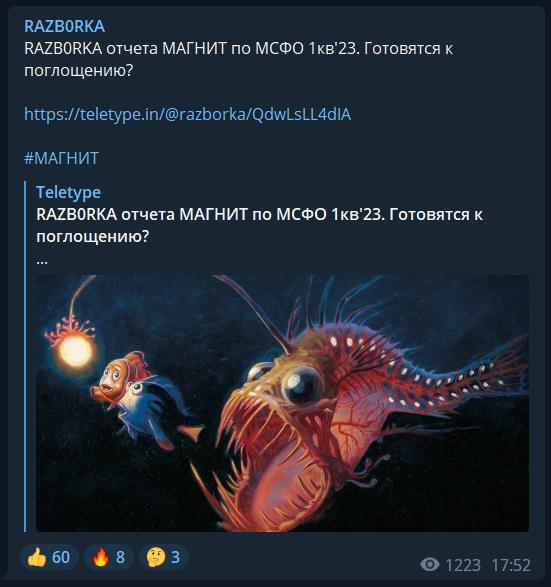Click the Teletype site name in preview
551x587 pixels.
(x=69, y=192)
